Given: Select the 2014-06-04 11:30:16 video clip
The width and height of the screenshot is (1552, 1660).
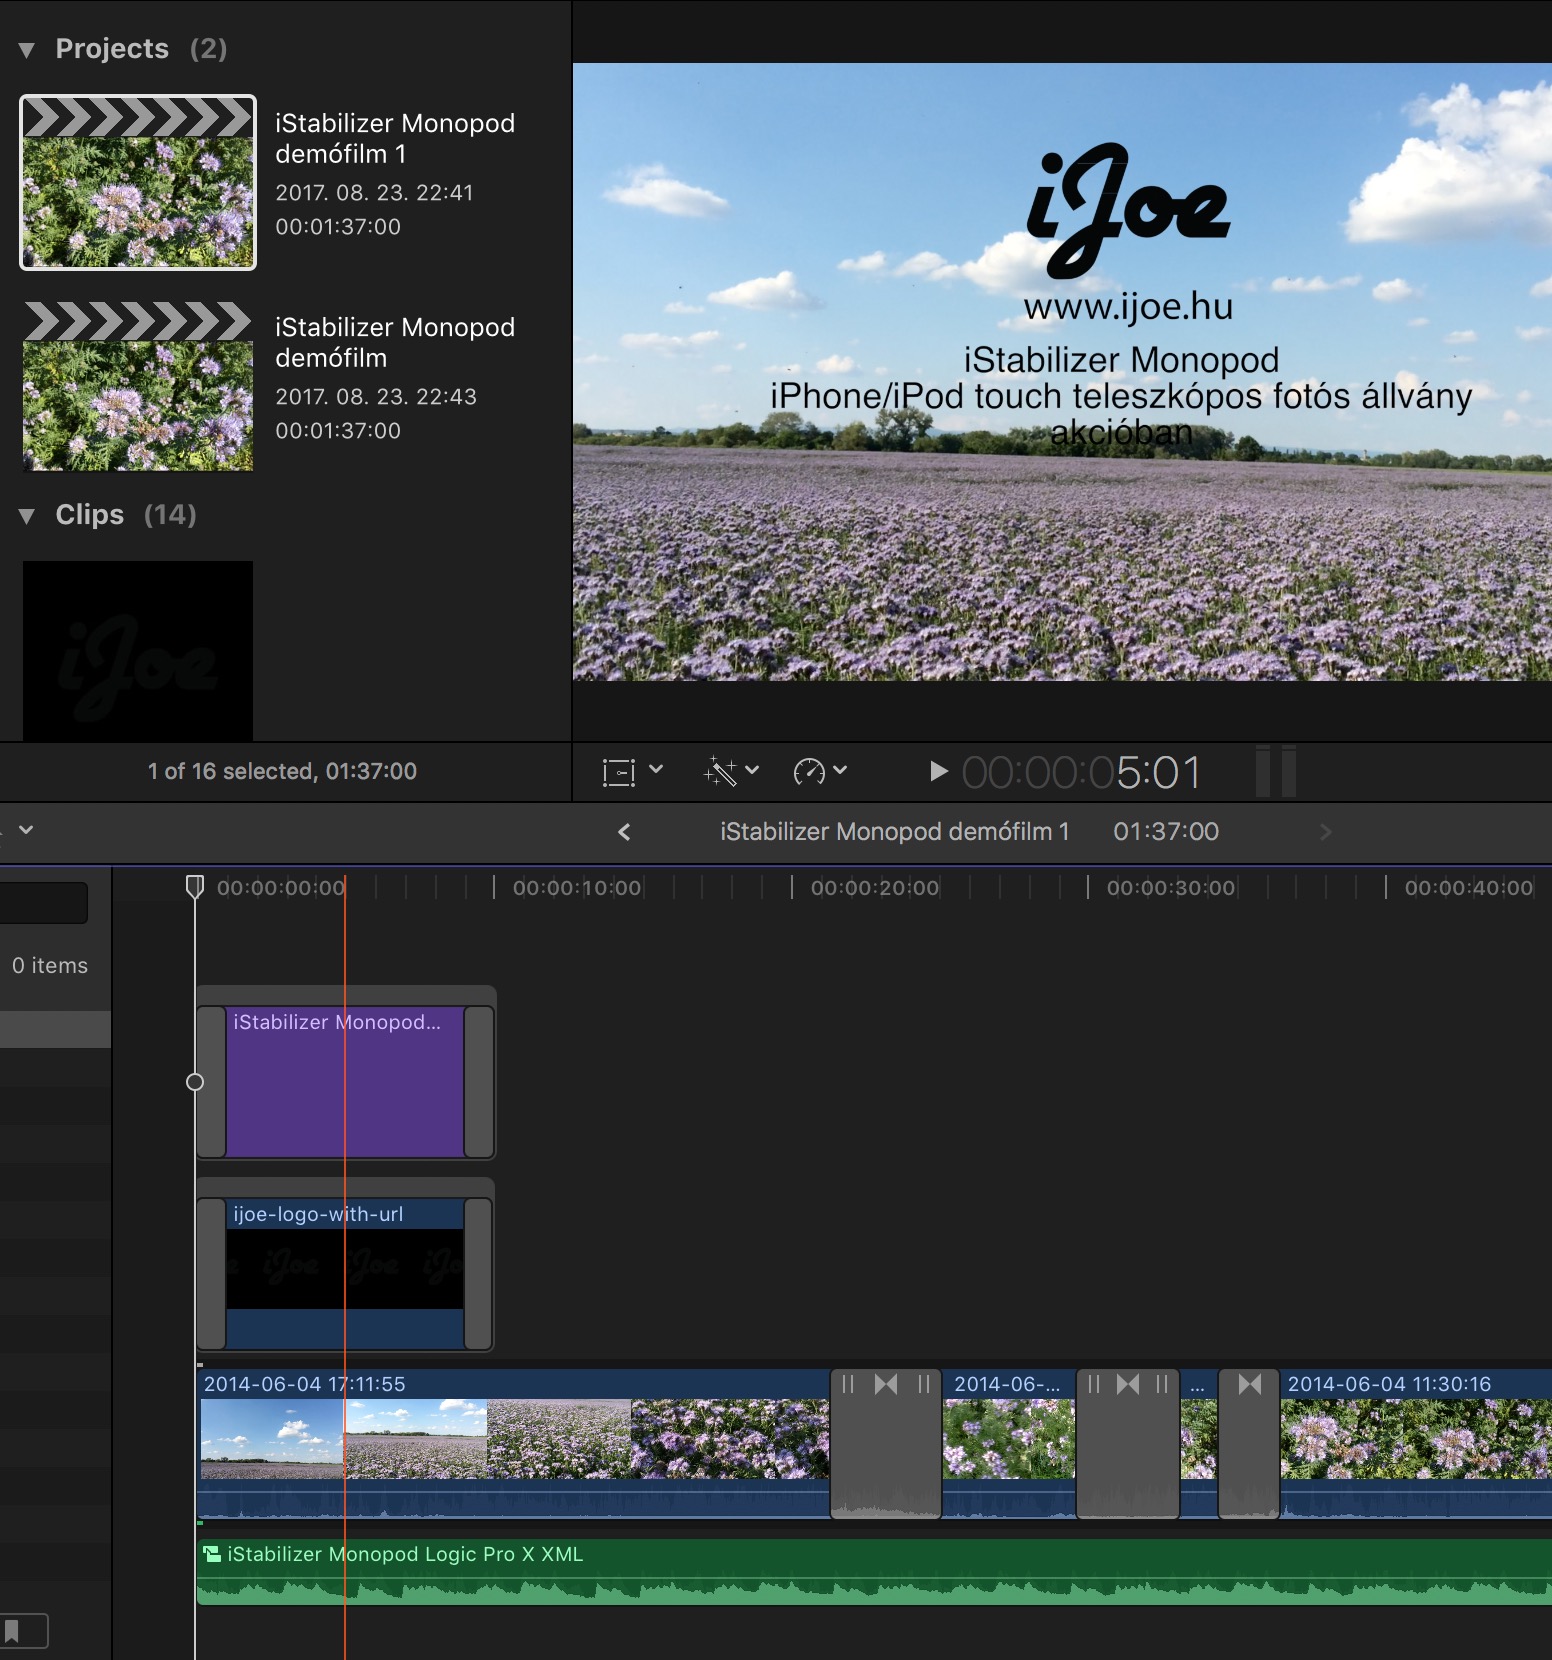Looking at the screenshot, I should tap(1416, 1444).
